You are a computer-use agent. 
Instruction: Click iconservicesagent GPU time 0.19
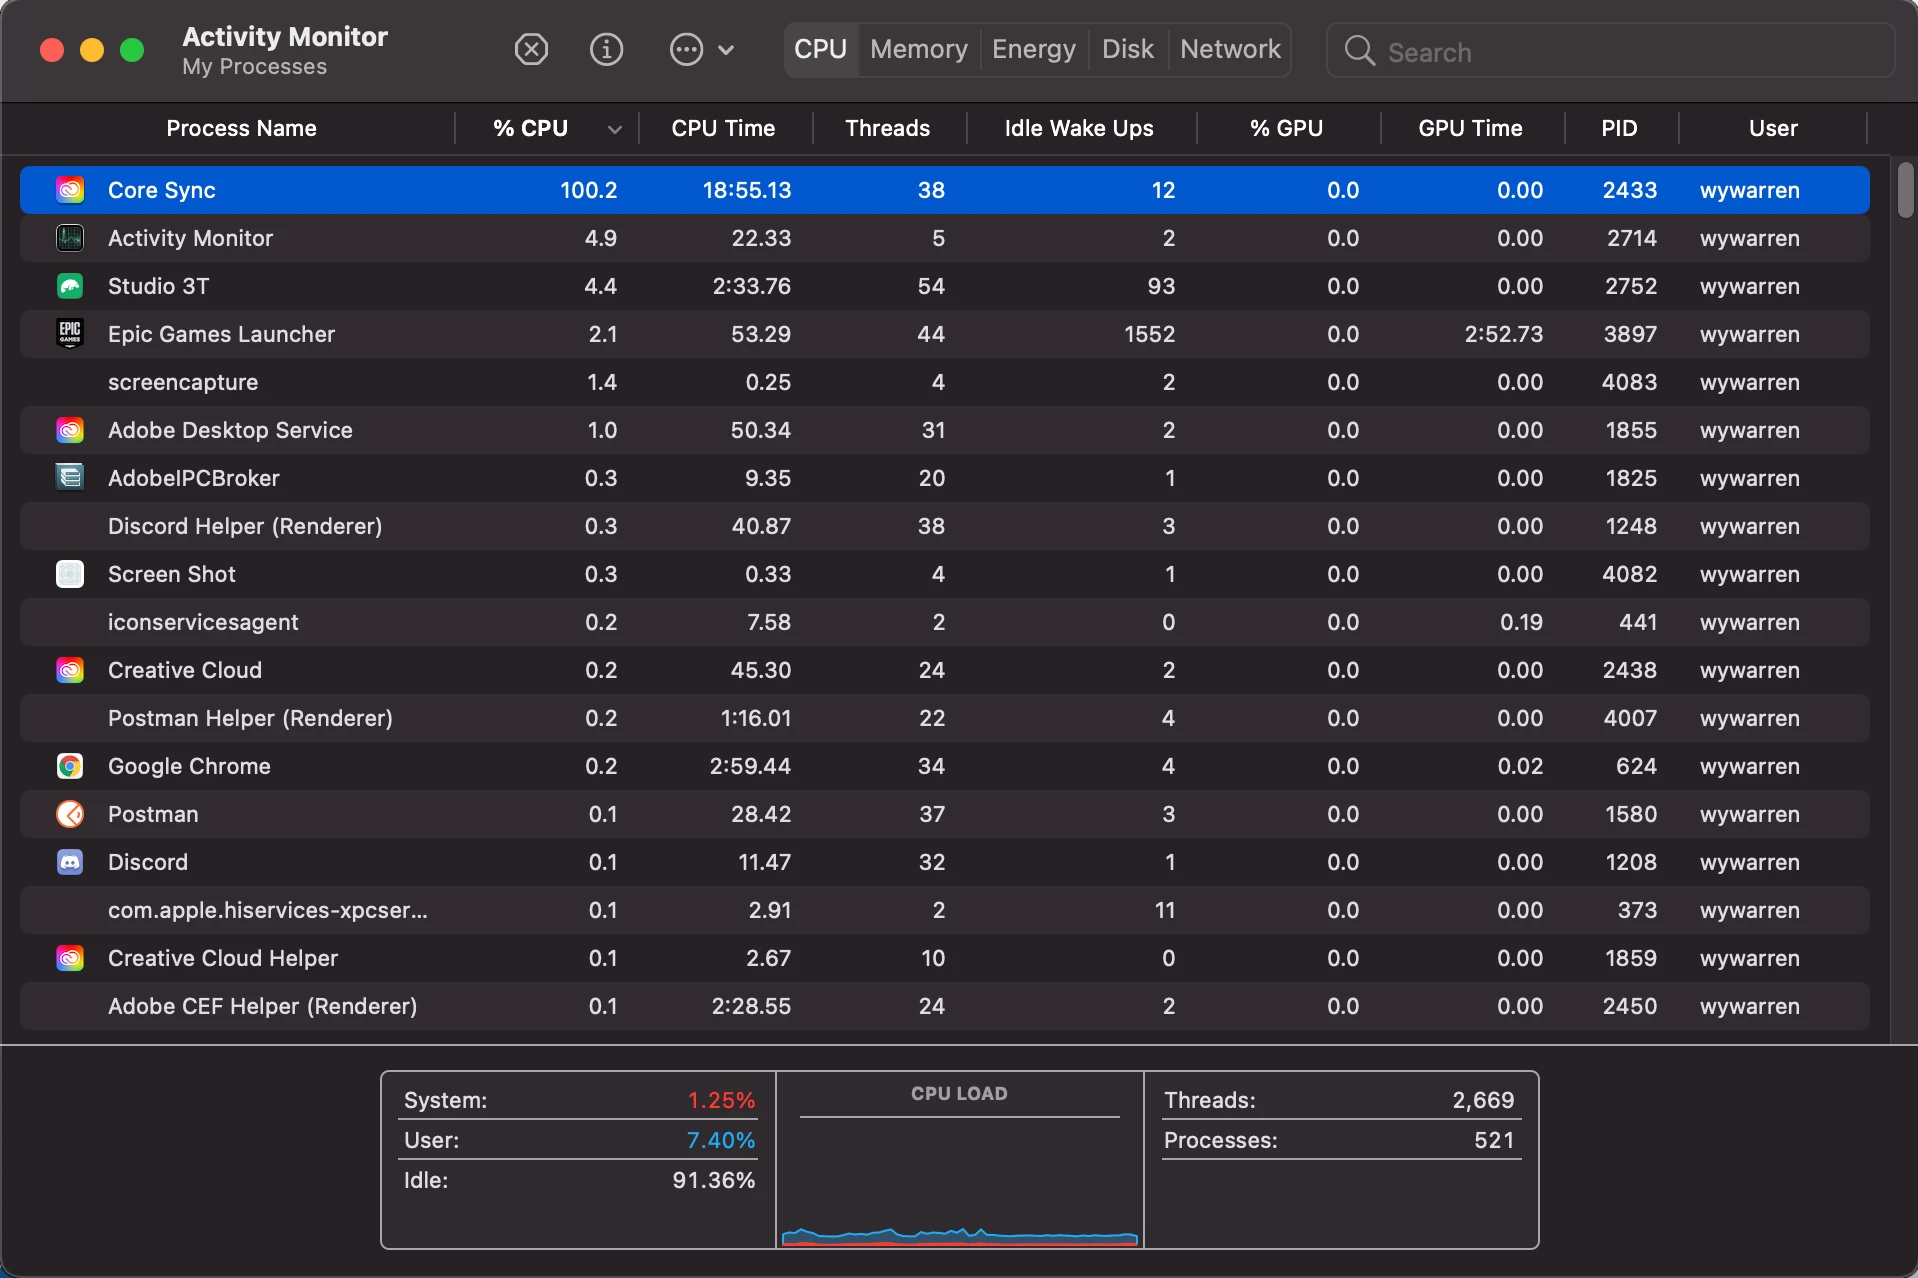[1521, 622]
